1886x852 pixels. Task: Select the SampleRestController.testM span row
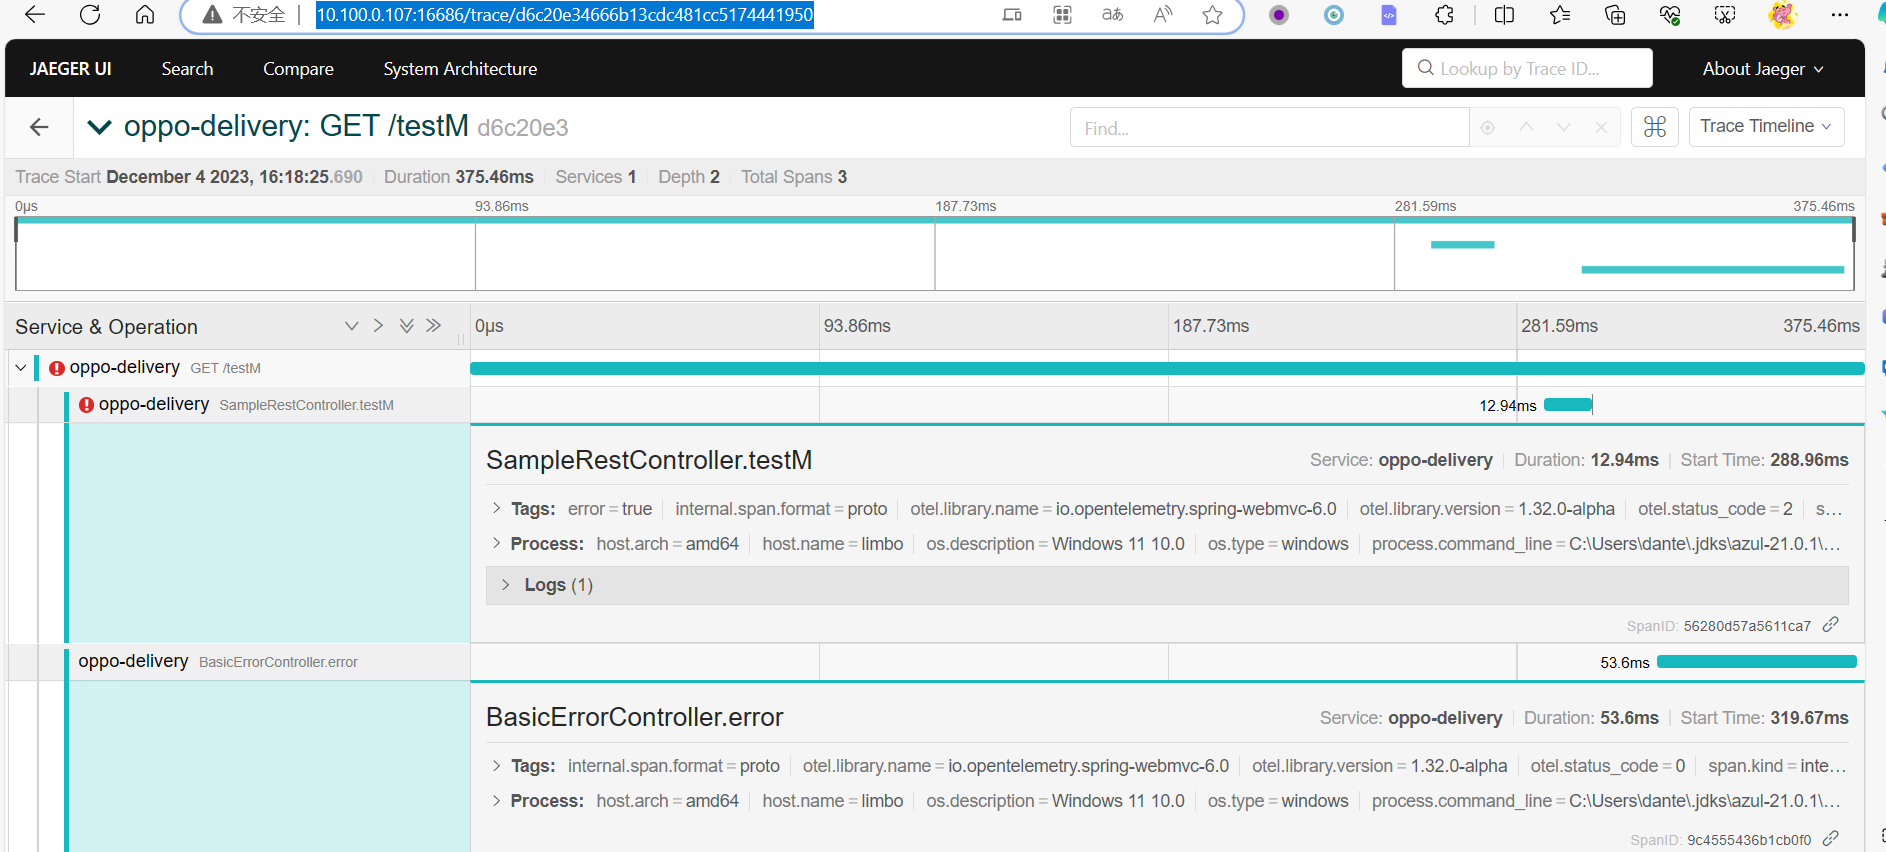pos(237,405)
